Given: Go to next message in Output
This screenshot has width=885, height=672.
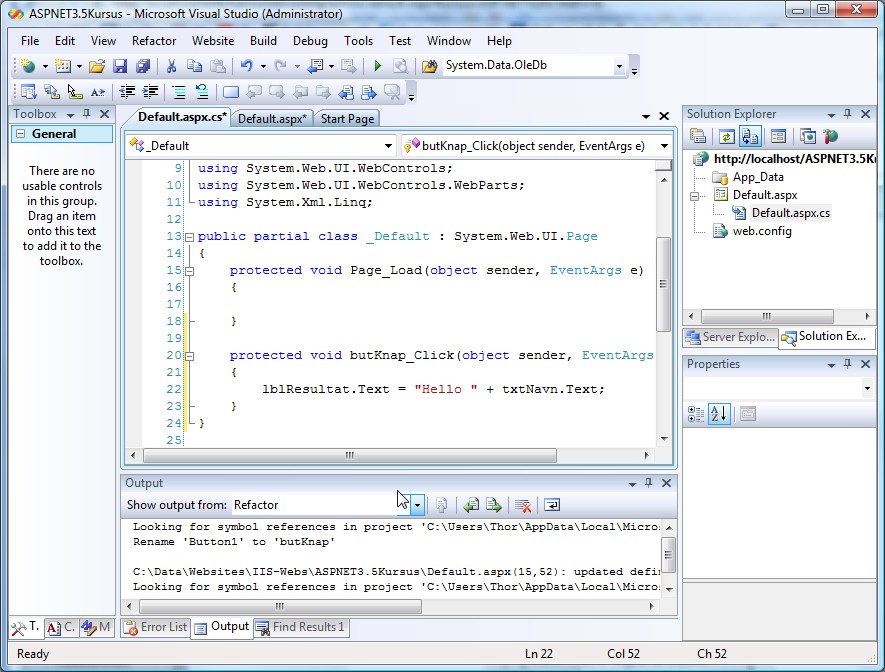Looking at the screenshot, I should tap(494, 505).
